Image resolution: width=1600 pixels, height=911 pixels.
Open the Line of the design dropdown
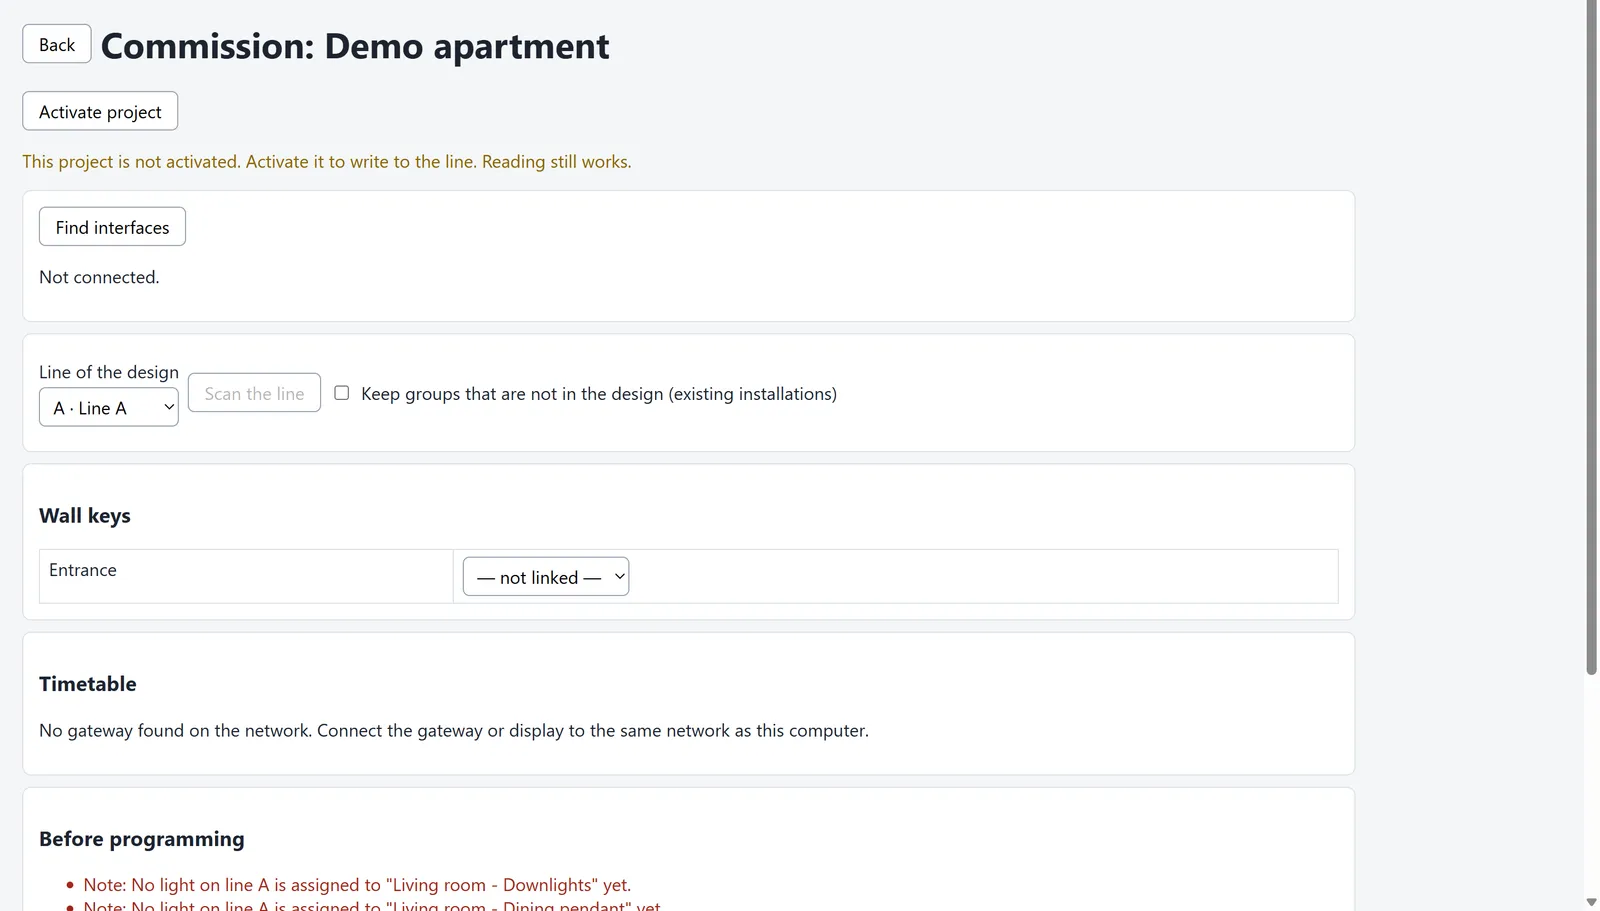109,407
